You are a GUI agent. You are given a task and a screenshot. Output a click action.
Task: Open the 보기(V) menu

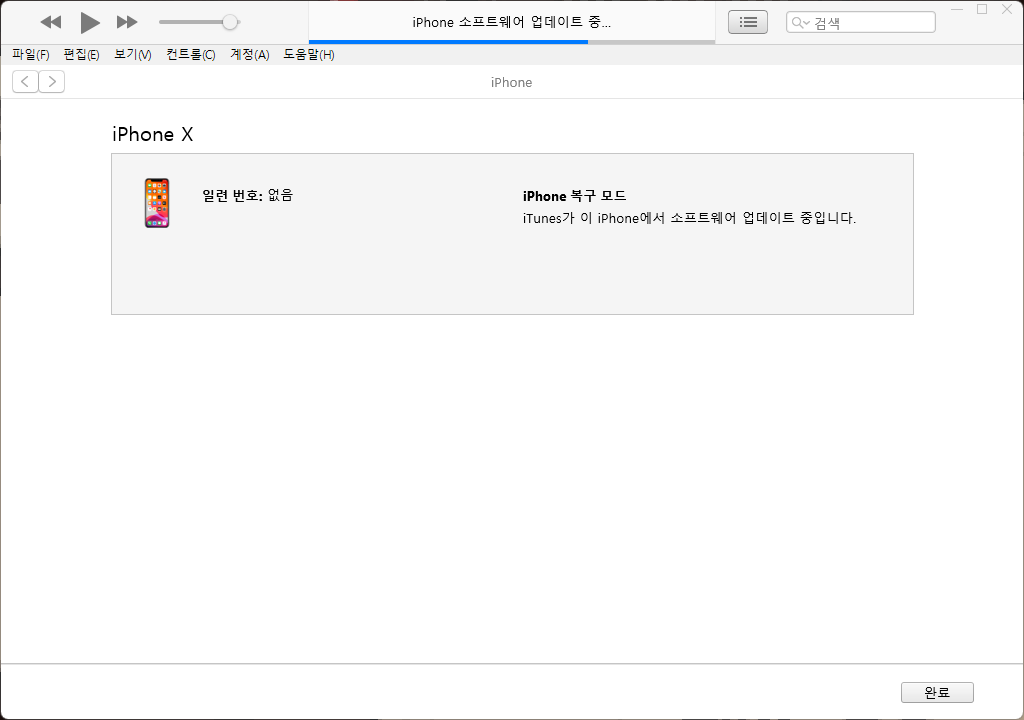tap(133, 55)
